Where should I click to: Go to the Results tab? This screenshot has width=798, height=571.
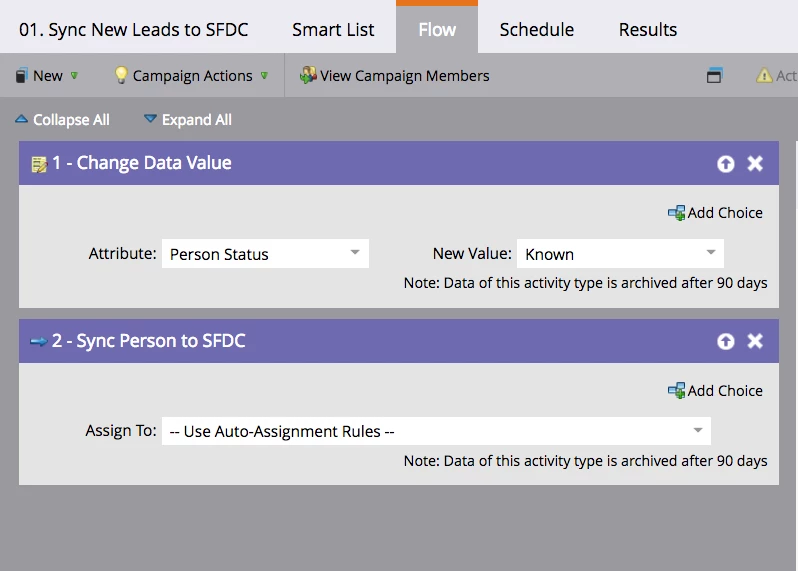(x=648, y=29)
